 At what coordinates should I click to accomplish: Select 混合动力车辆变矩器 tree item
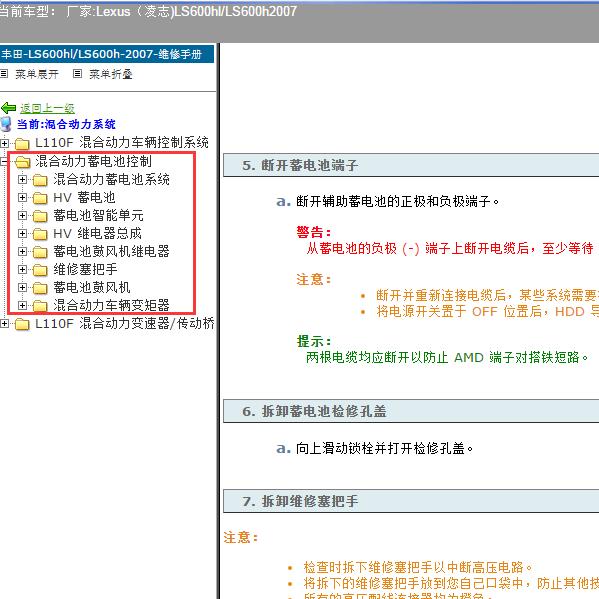[112, 305]
